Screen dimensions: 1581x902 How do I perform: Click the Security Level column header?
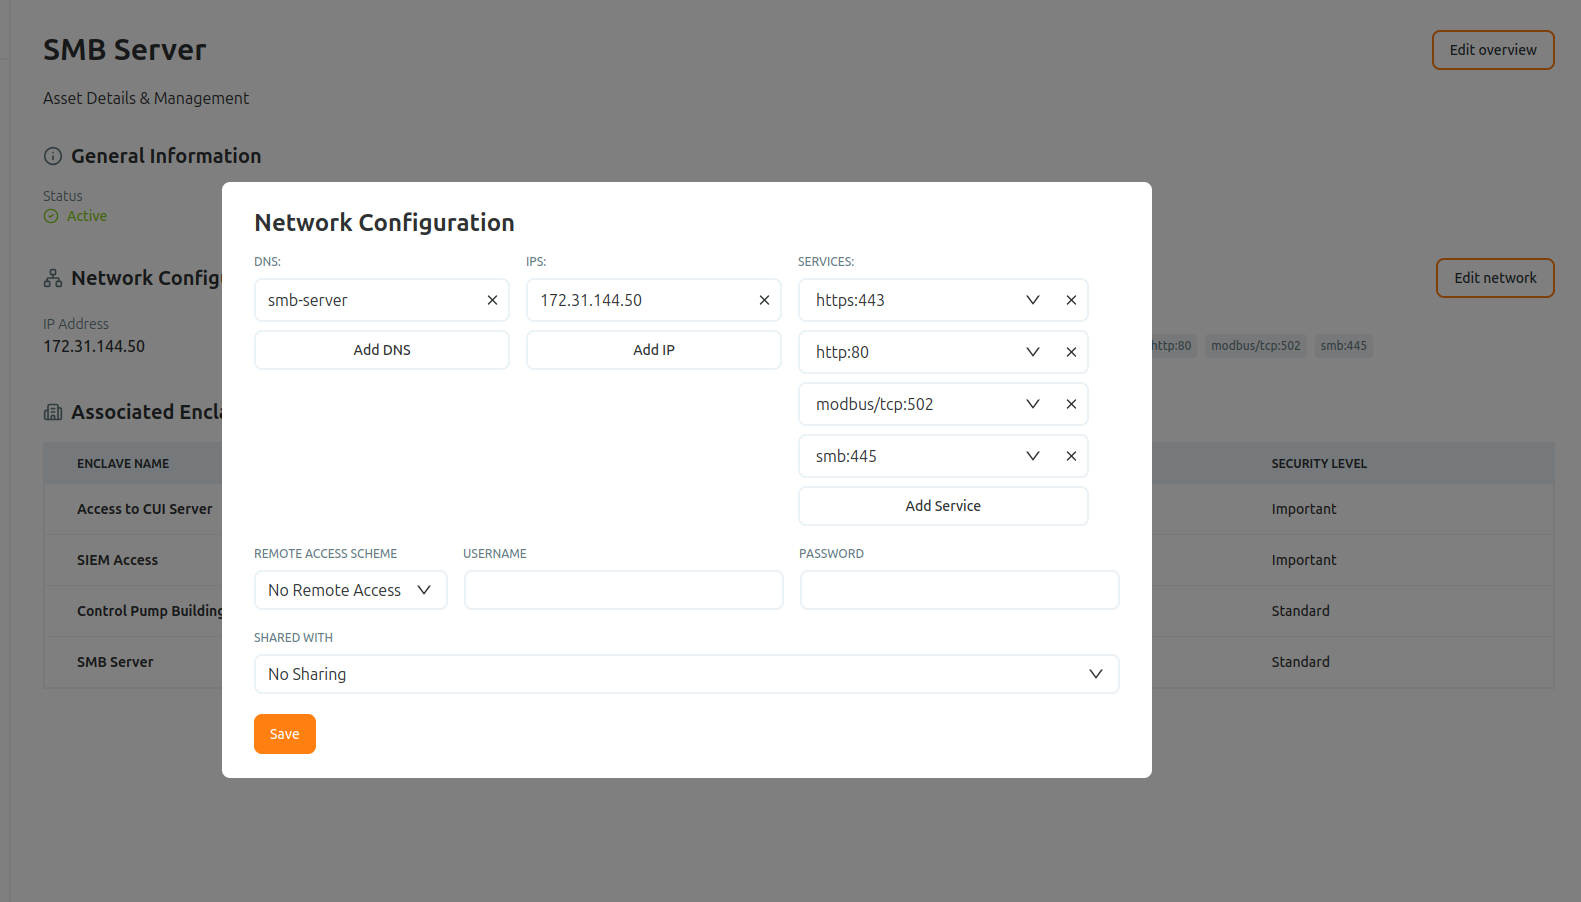click(1319, 464)
